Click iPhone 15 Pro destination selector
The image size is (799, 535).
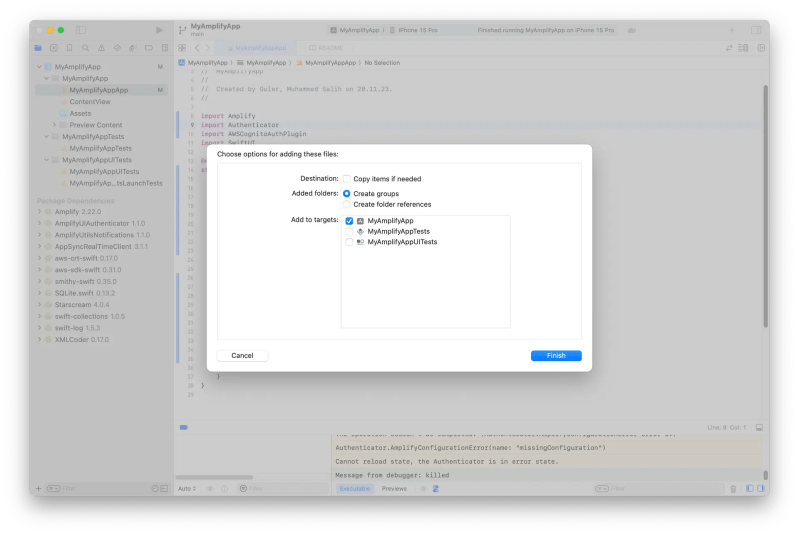point(413,30)
